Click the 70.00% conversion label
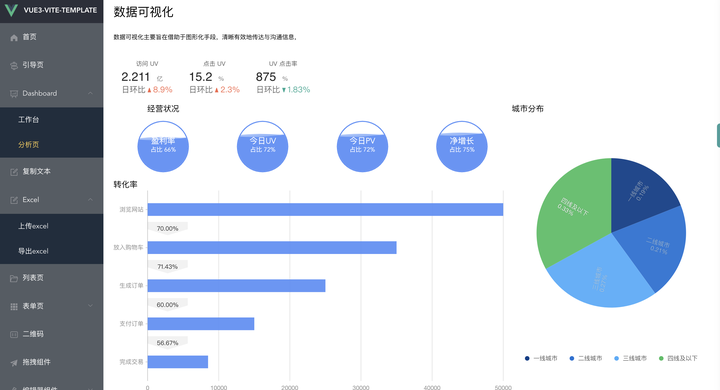This screenshot has width=720, height=390. coord(168,228)
